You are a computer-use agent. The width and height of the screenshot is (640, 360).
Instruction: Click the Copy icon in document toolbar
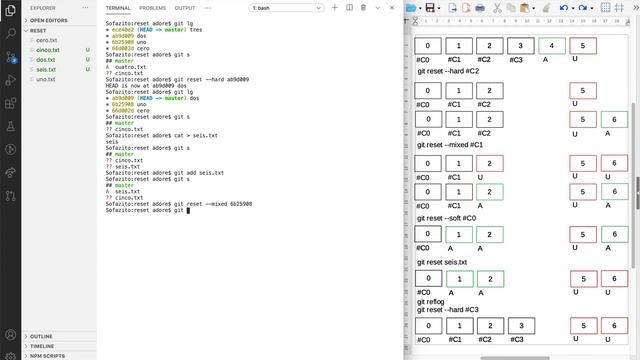click(x=511, y=8)
